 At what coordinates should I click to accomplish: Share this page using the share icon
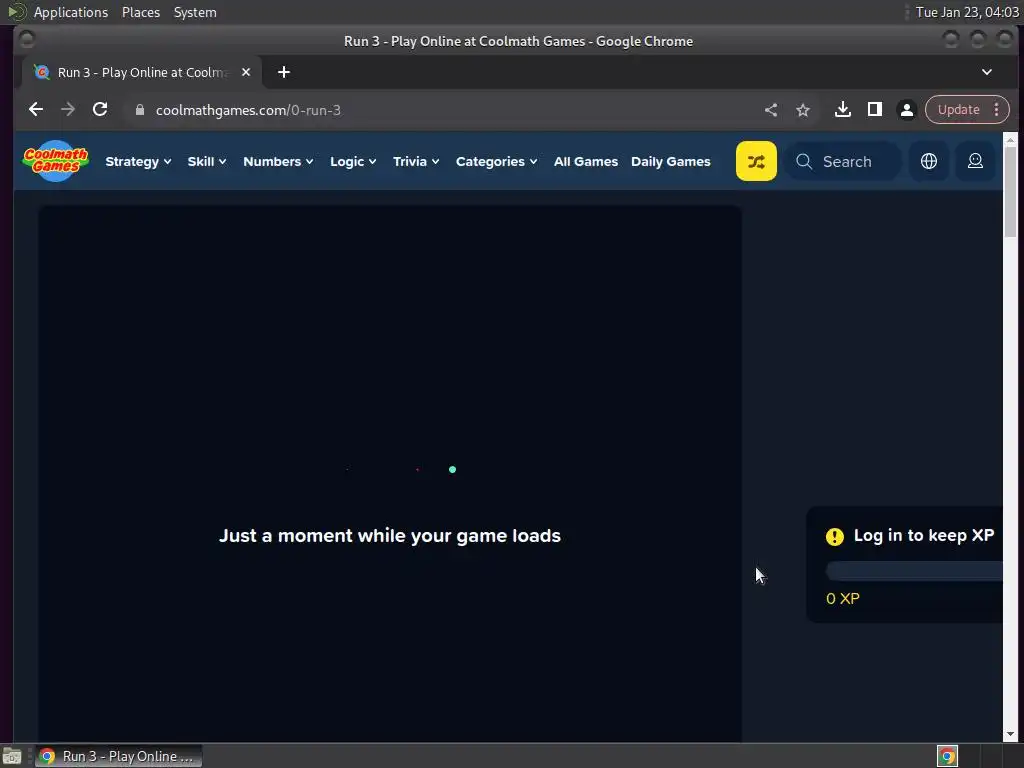point(771,110)
